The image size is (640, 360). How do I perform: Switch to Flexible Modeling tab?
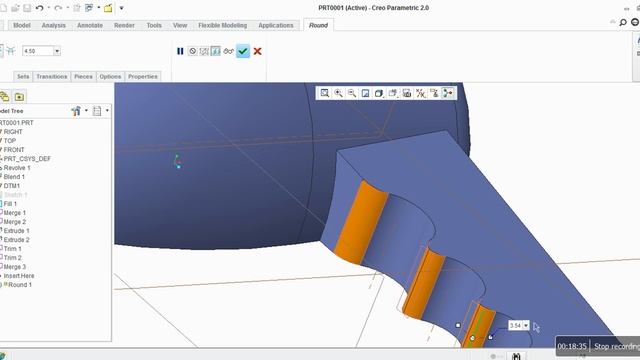[x=222, y=25]
